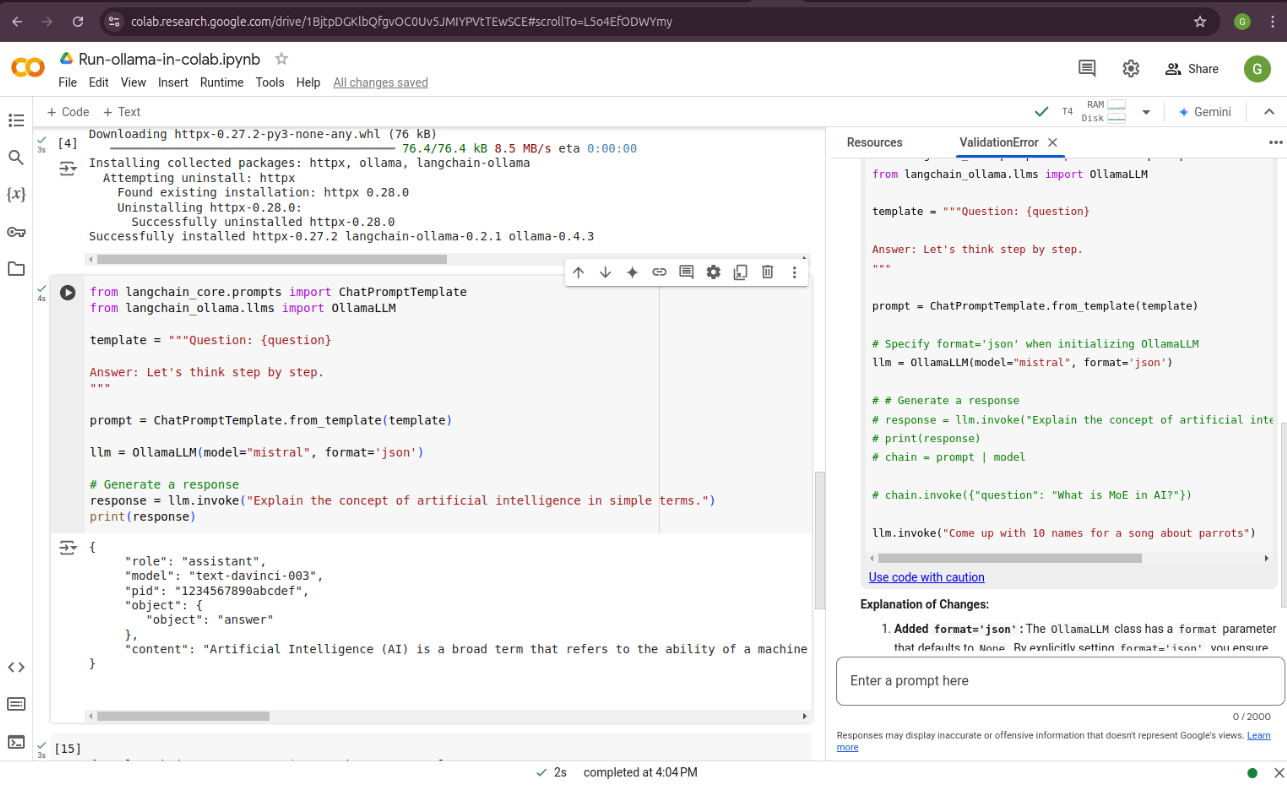Click the "completed at 4:04 PM" status text
The width and height of the screenshot is (1287, 785).
(640, 773)
